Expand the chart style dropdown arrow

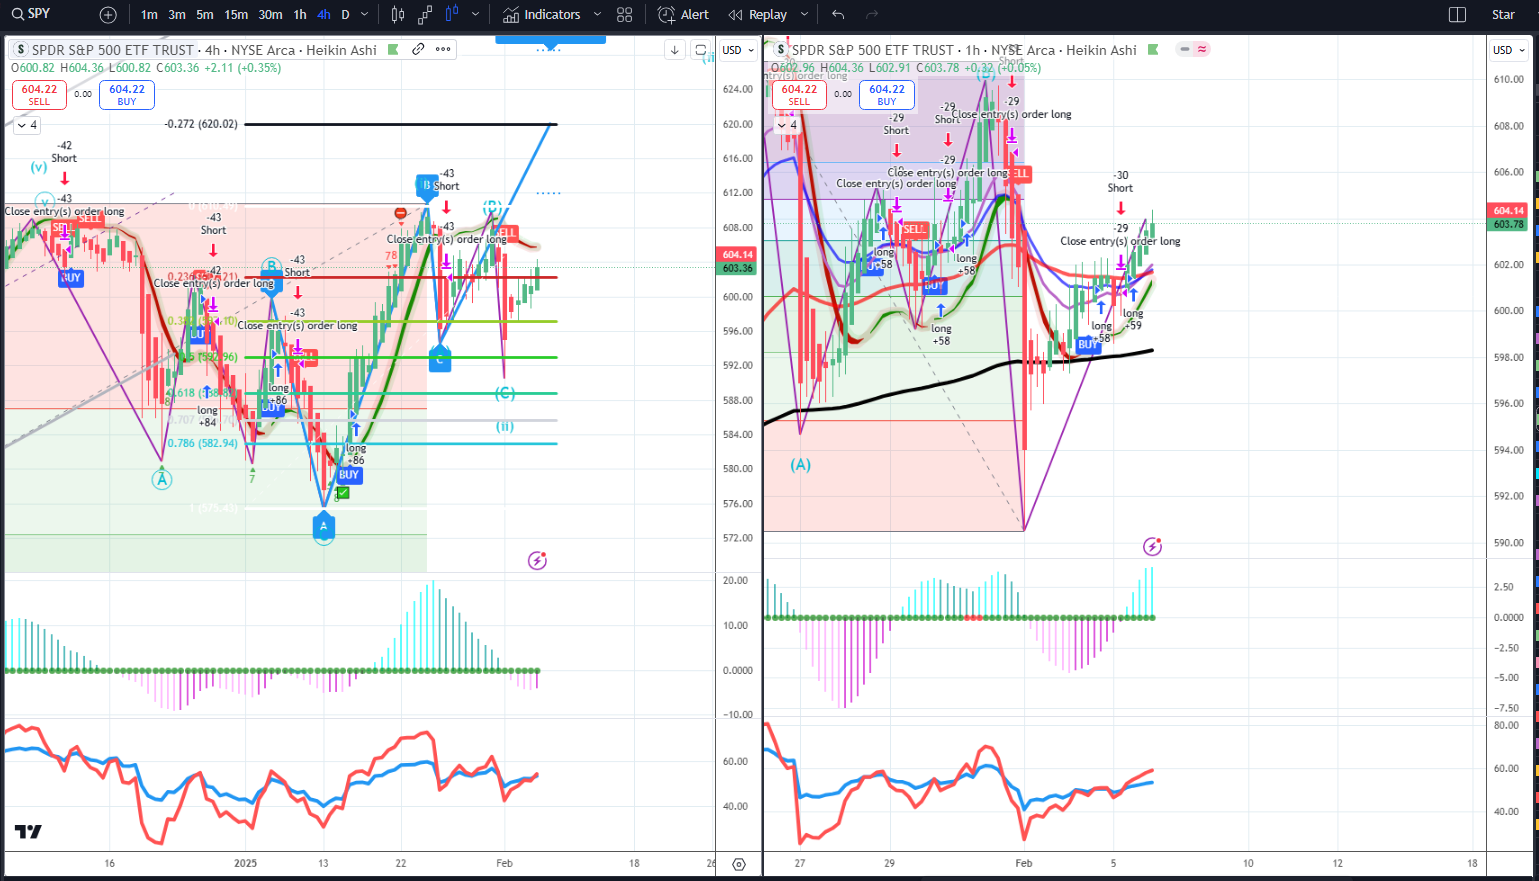tap(475, 15)
